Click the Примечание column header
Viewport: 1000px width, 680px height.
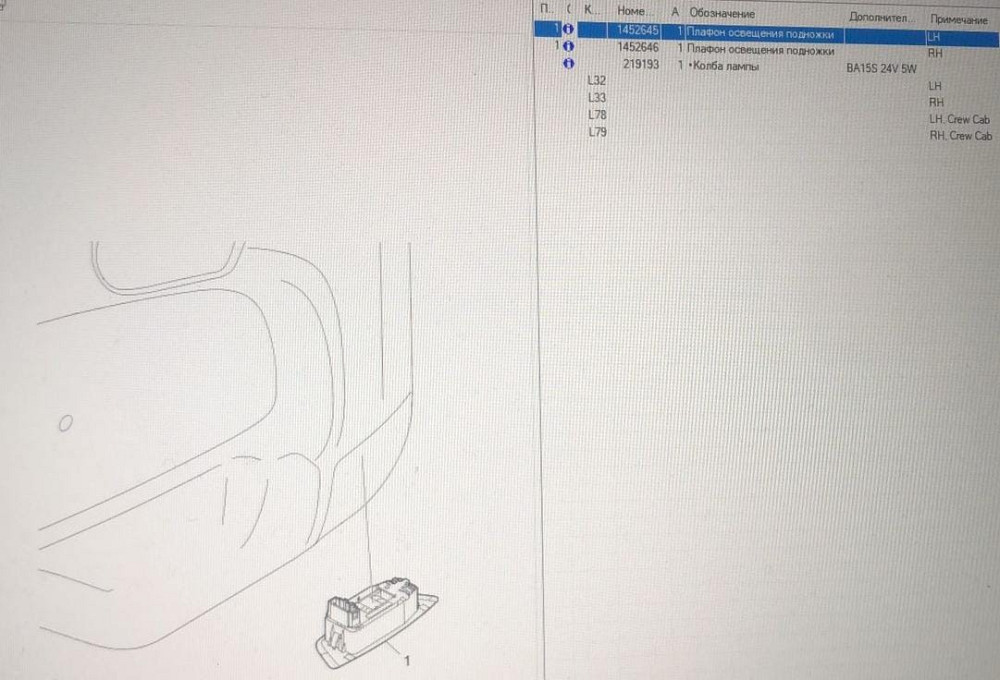point(958,19)
